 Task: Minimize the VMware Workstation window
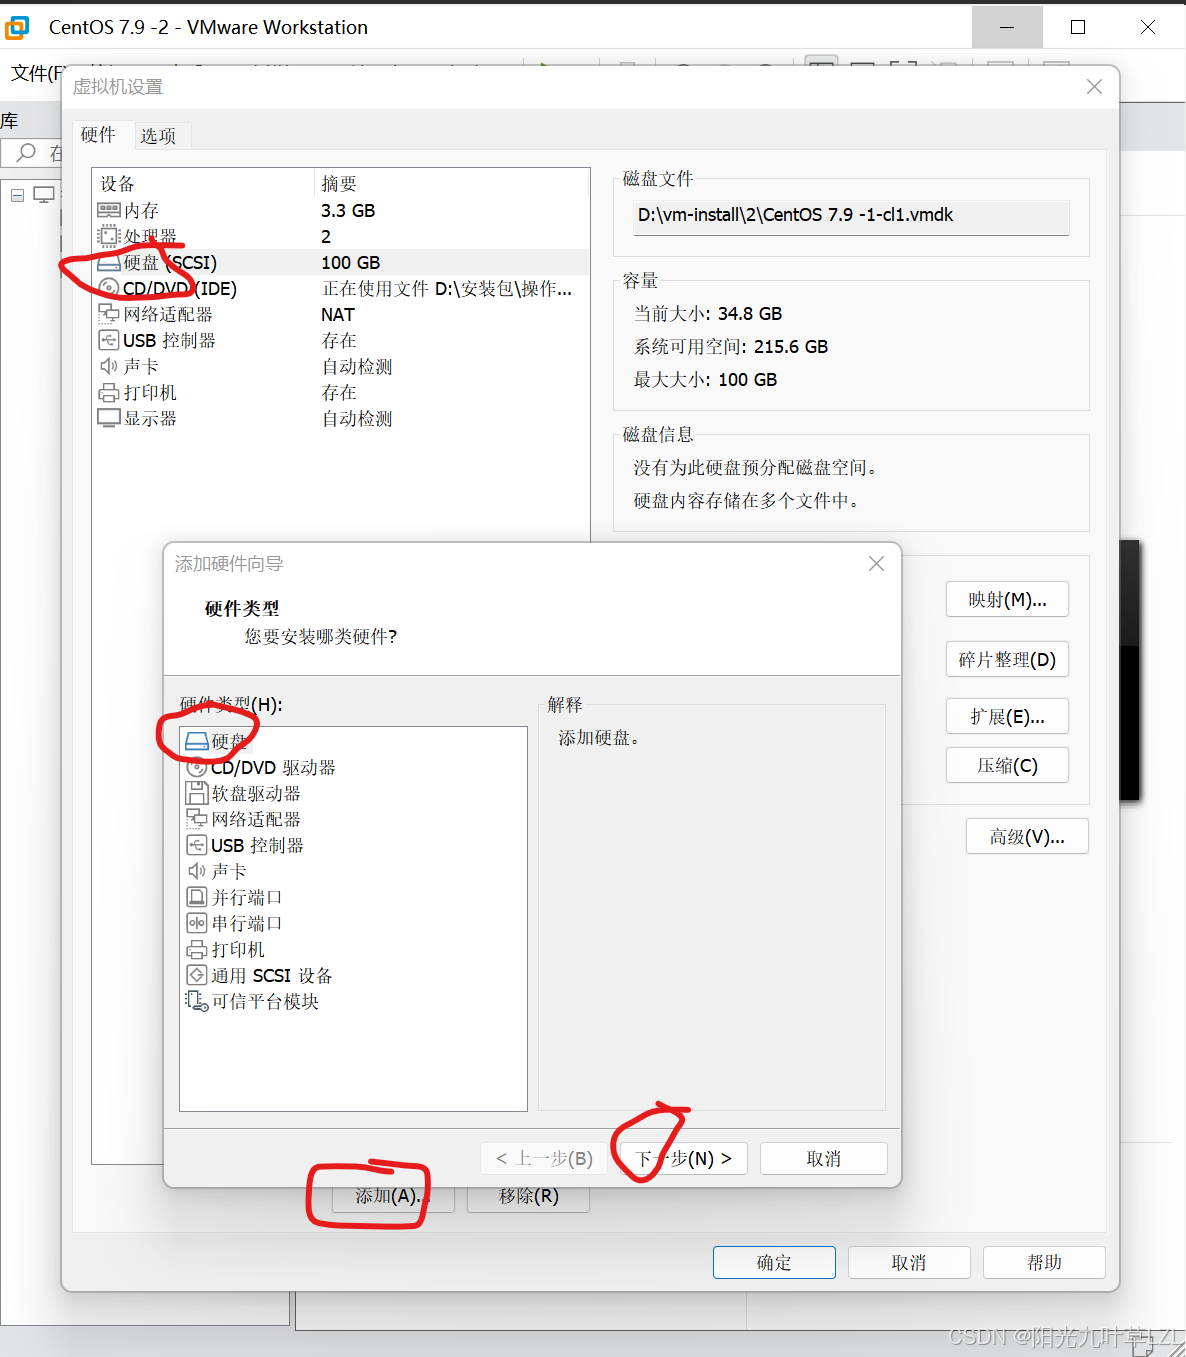coord(1007,27)
